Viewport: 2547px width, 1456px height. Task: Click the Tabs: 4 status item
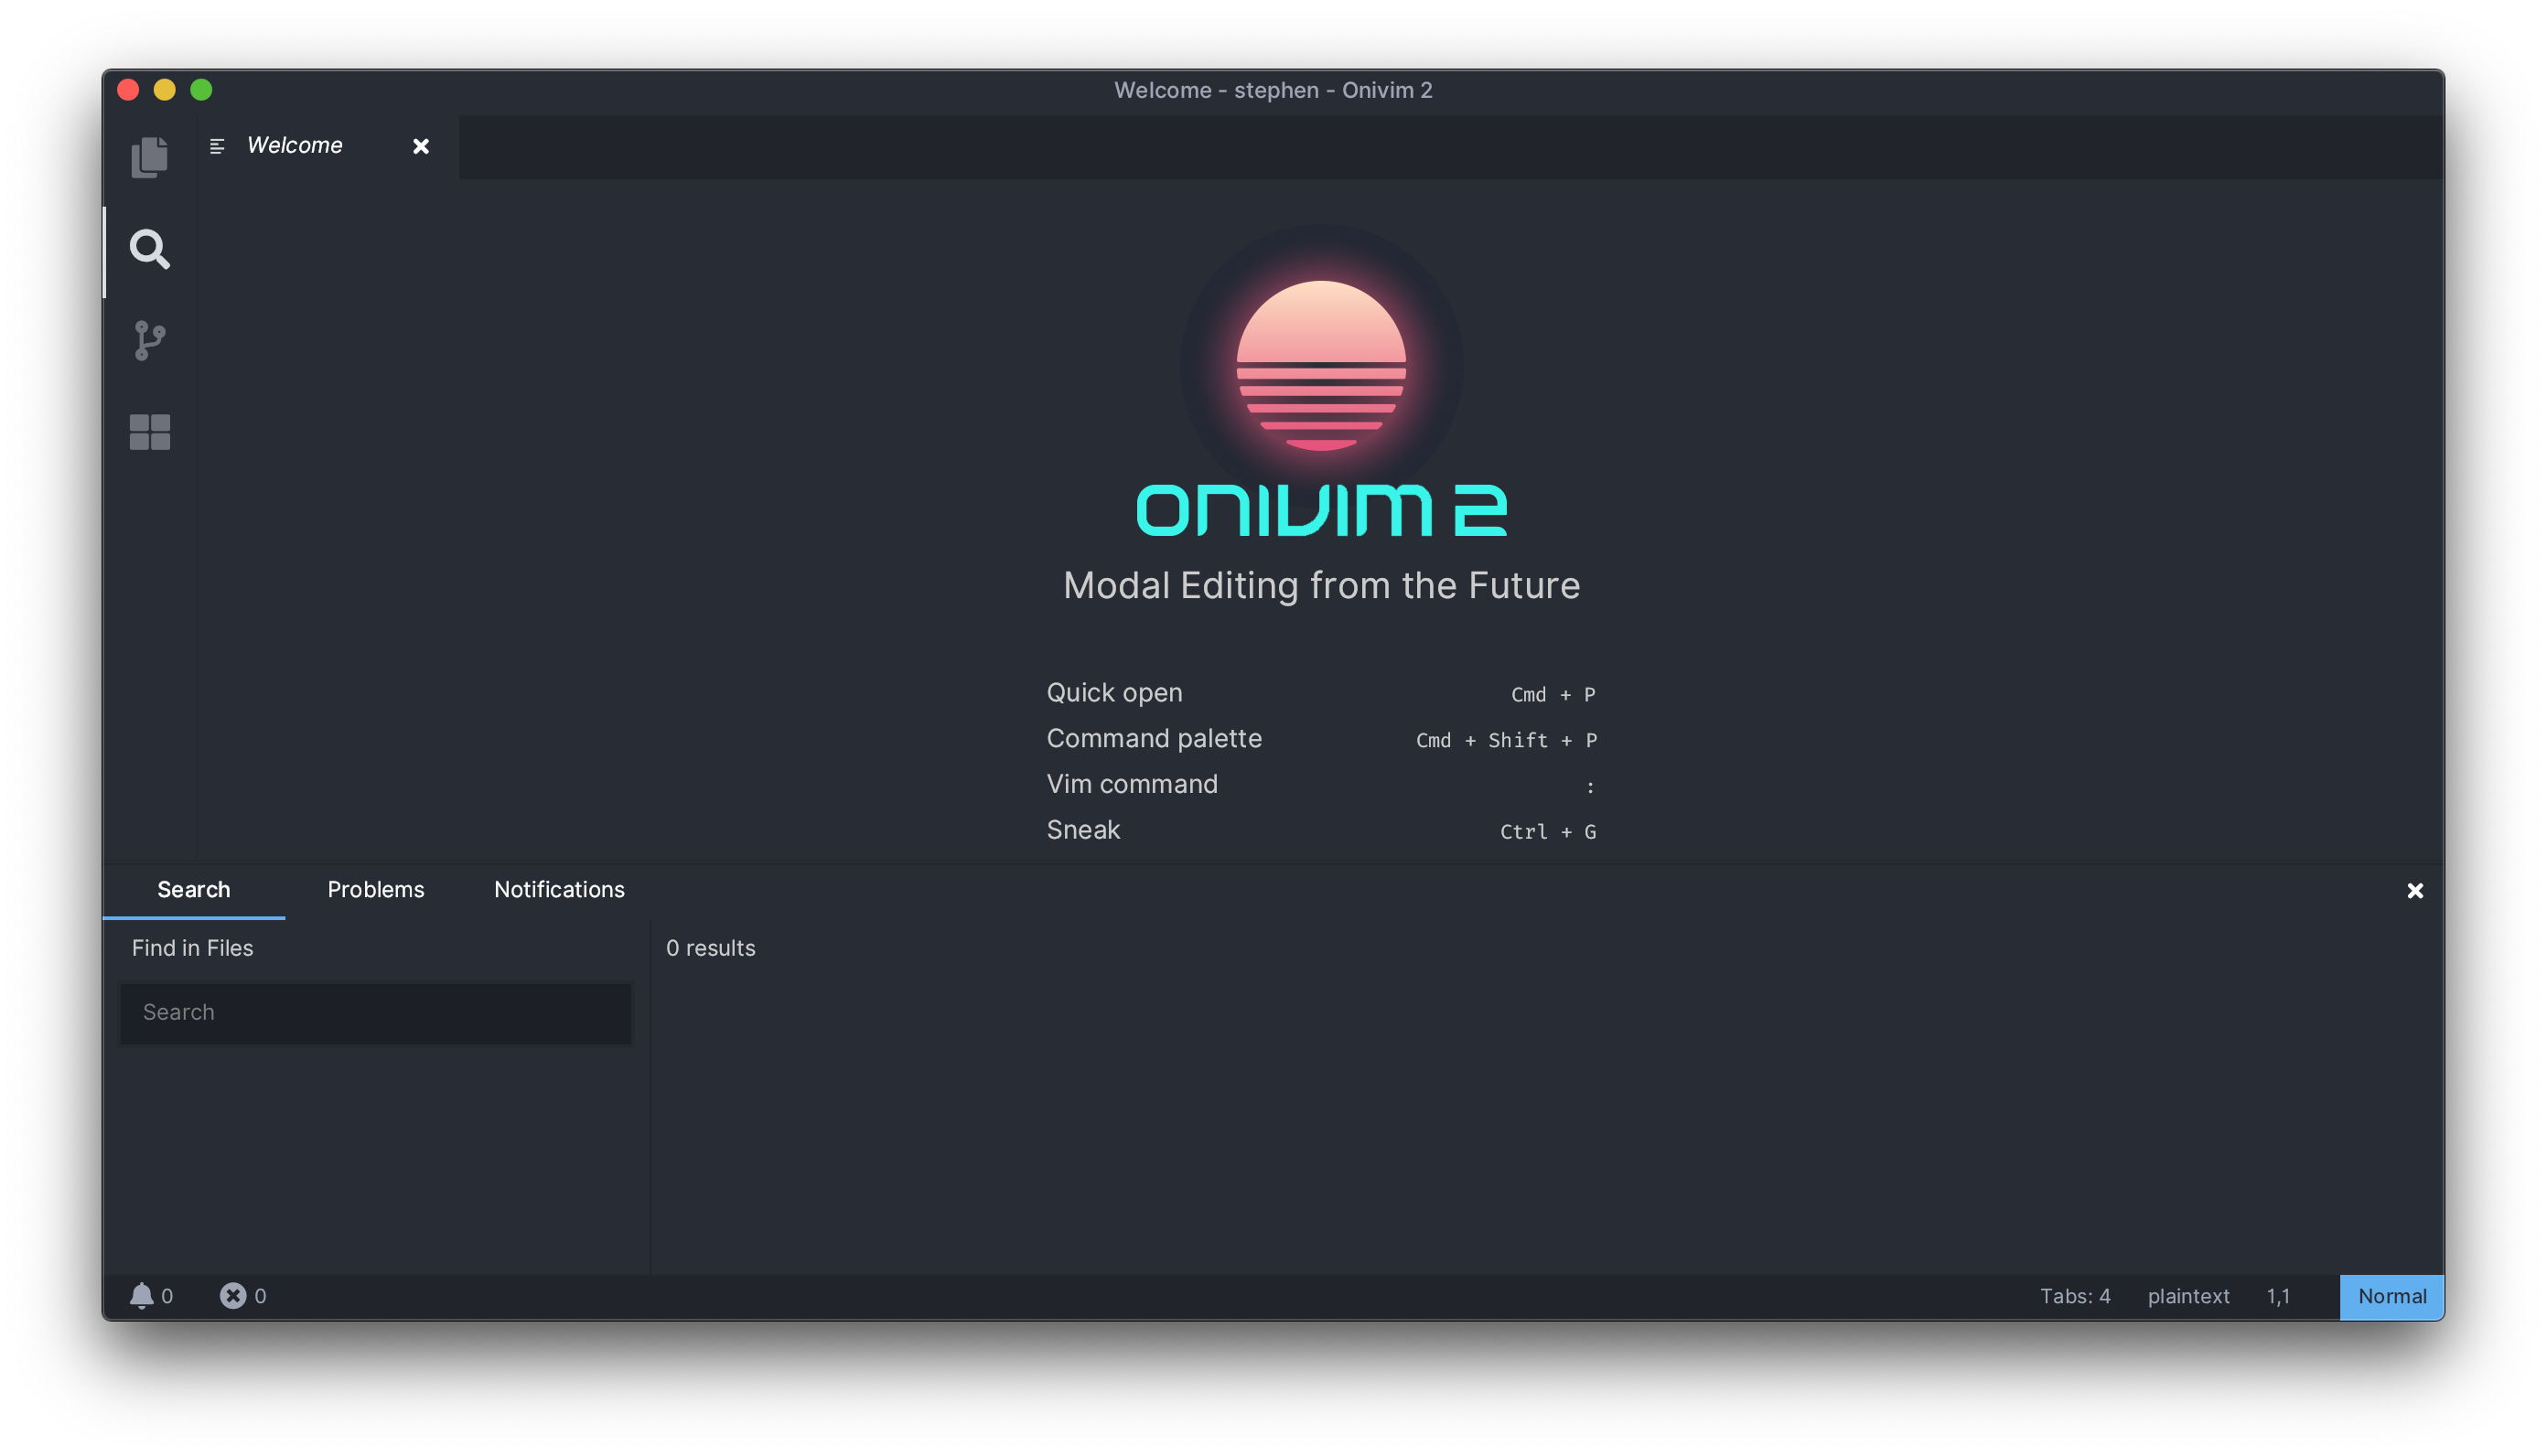[x=2076, y=1296]
